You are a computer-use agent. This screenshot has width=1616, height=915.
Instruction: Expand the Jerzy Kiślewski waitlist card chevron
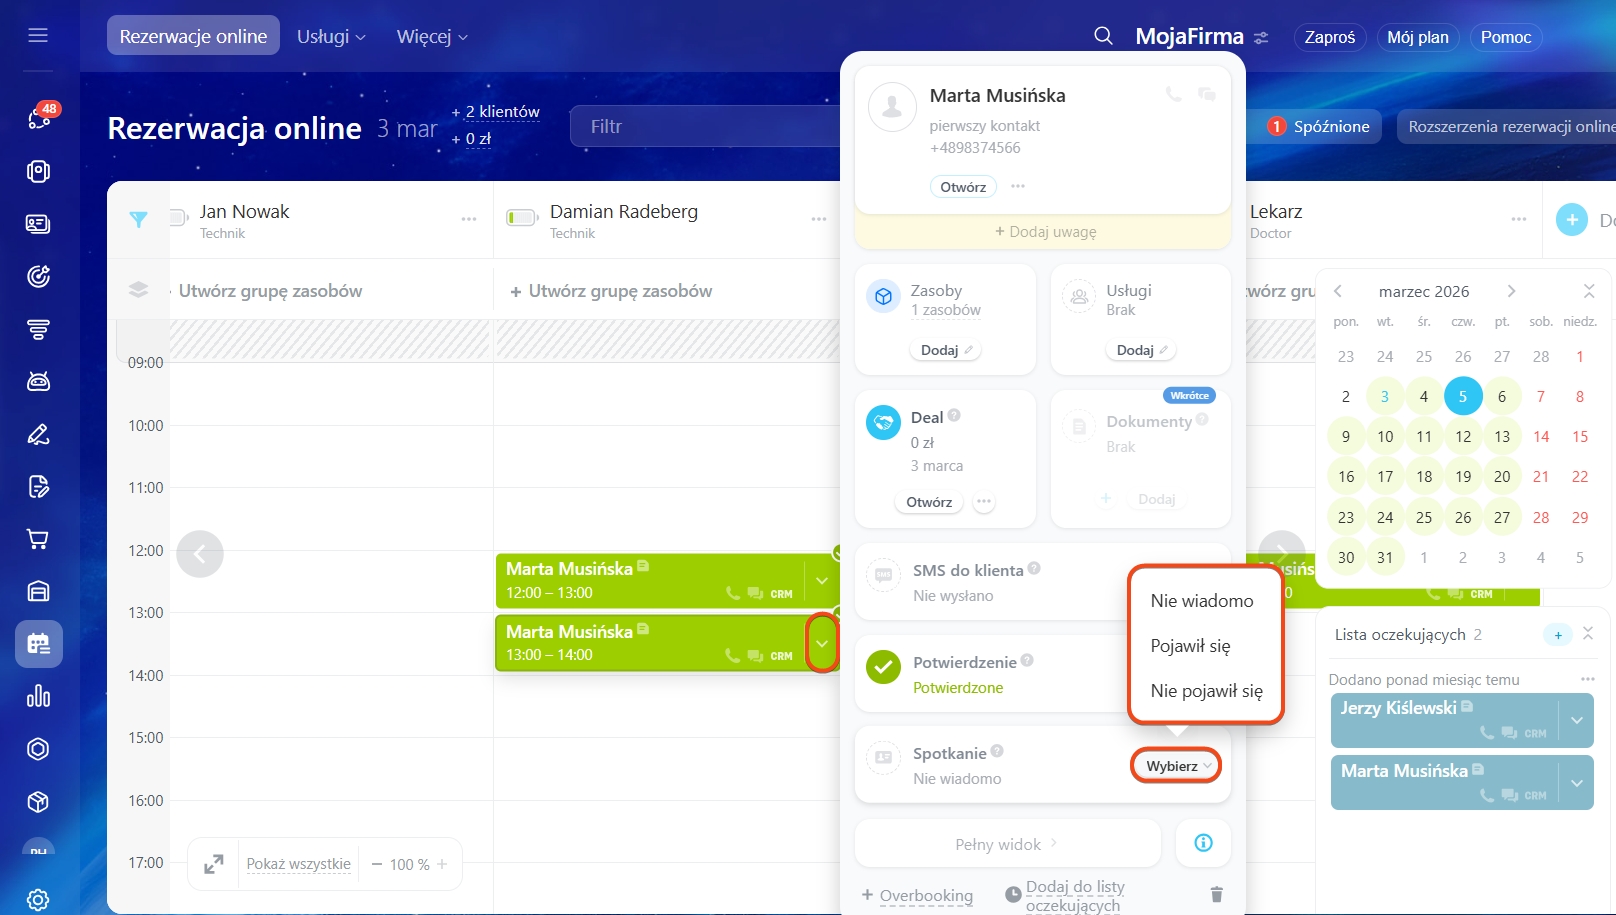coord(1576,720)
